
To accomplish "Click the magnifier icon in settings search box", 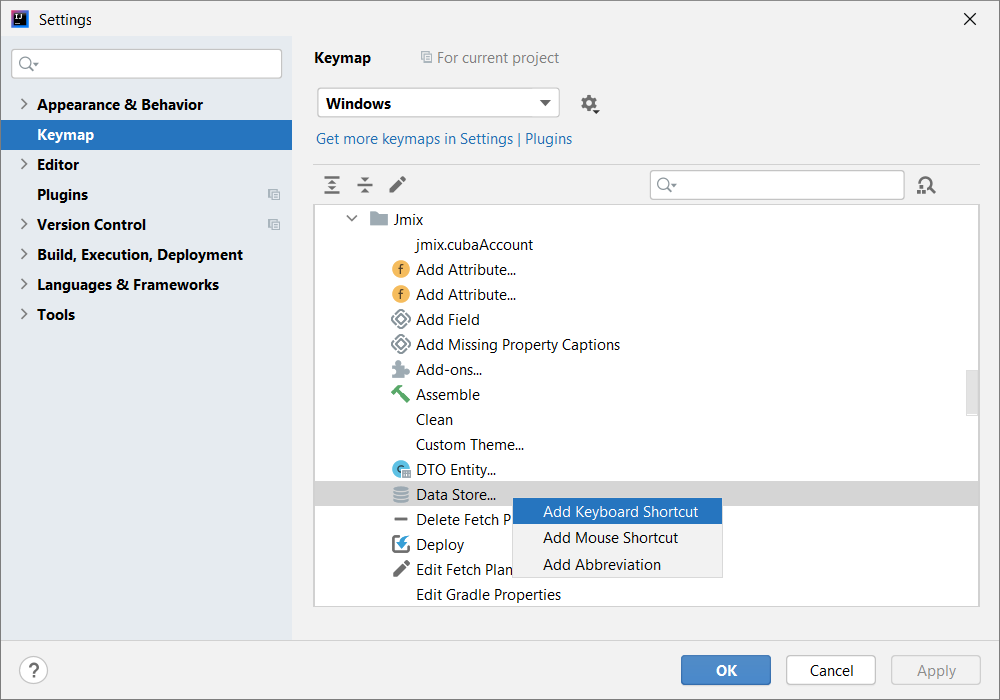I will point(28,64).
